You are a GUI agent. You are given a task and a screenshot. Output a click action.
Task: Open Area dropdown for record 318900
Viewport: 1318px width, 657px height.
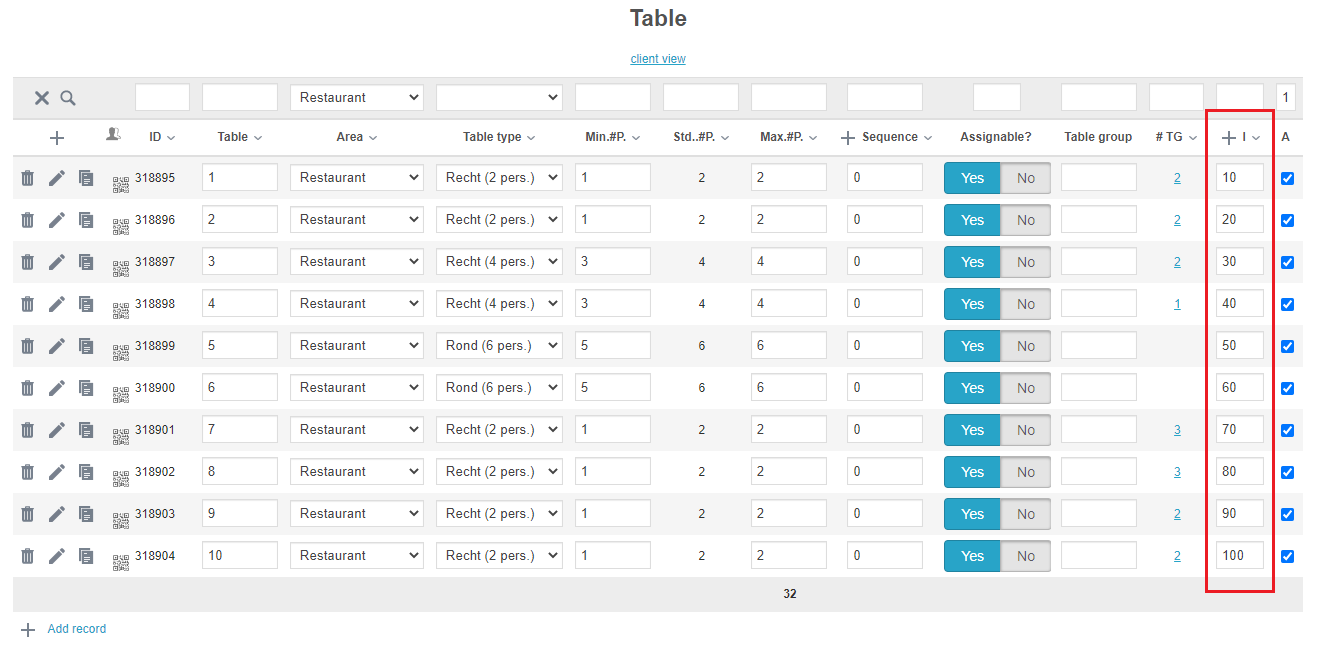[357, 388]
